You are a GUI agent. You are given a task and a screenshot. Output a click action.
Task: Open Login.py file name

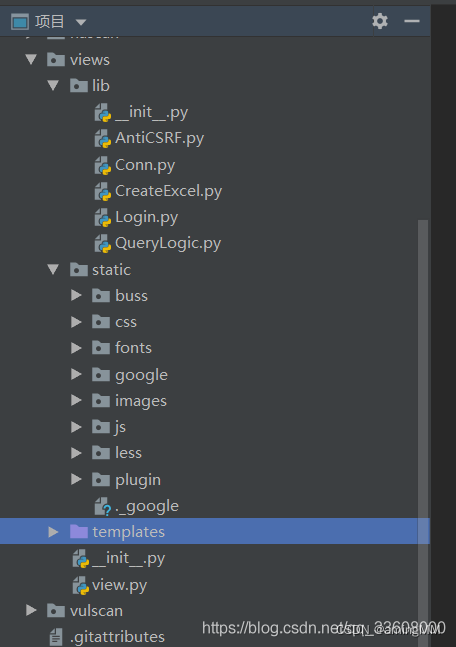click(x=146, y=217)
